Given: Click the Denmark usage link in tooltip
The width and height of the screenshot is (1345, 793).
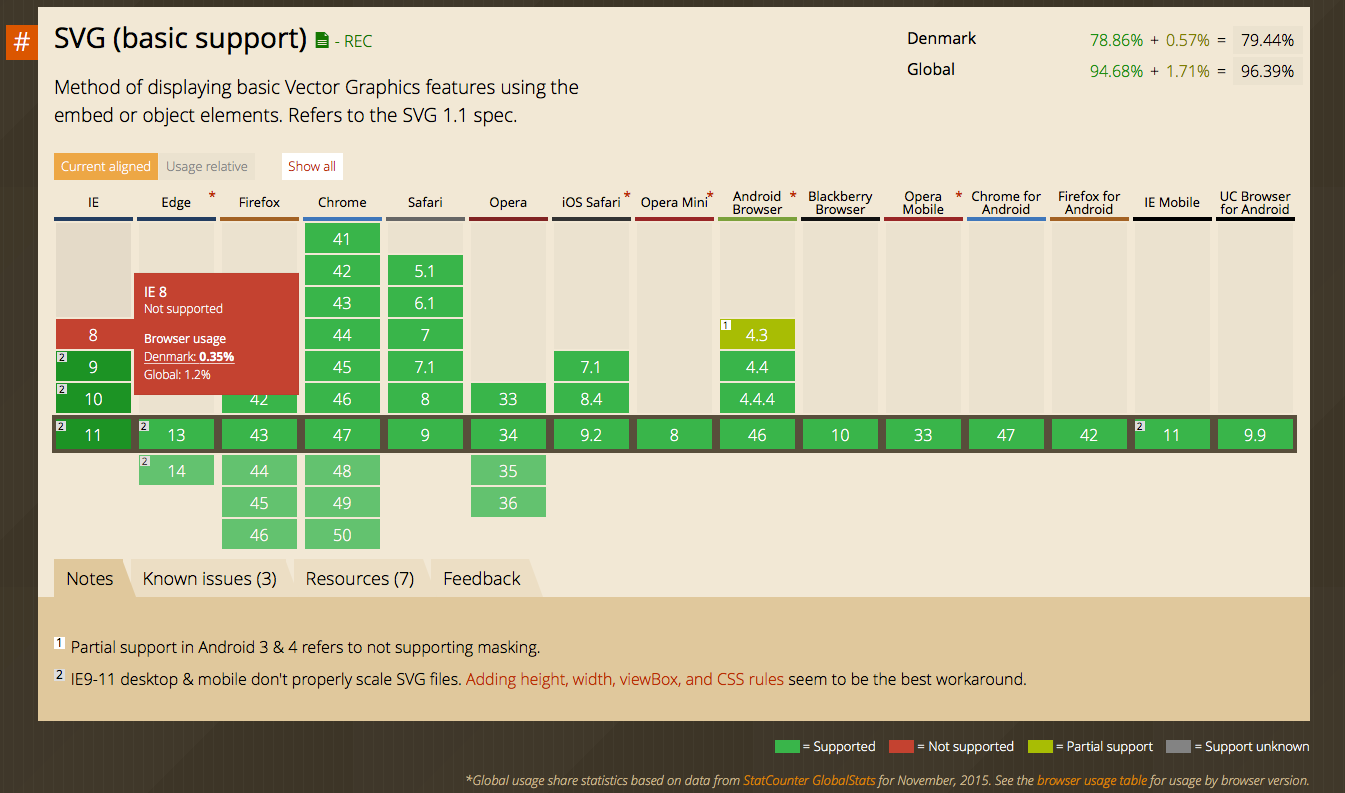Looking at the screenshot, I should click(189, 357).
